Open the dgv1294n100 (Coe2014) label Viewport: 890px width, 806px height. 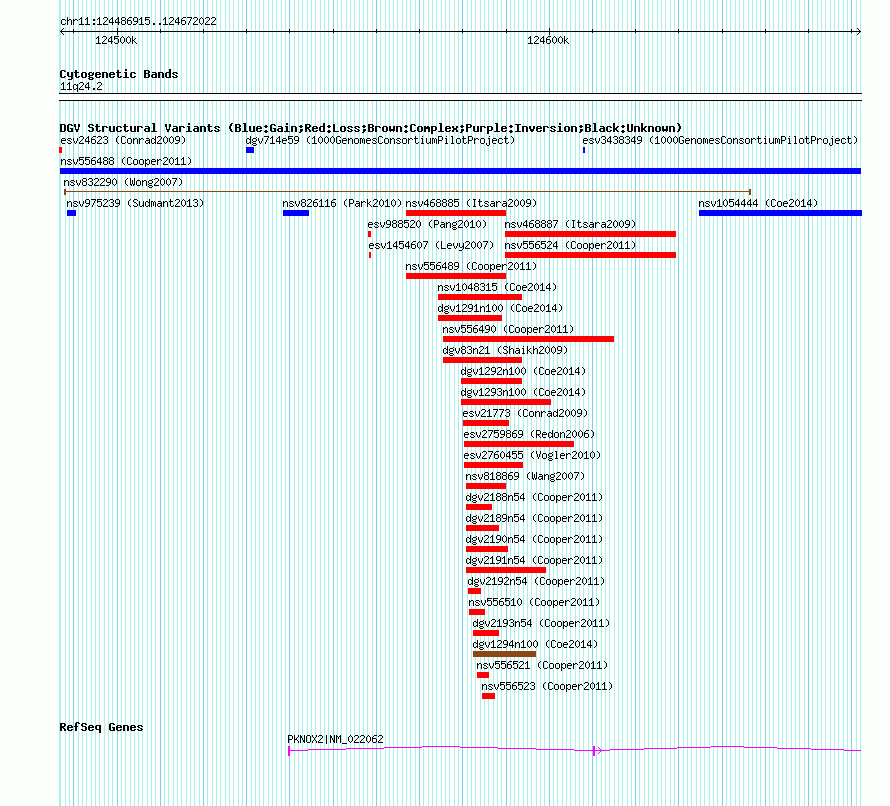pos(535,644)
